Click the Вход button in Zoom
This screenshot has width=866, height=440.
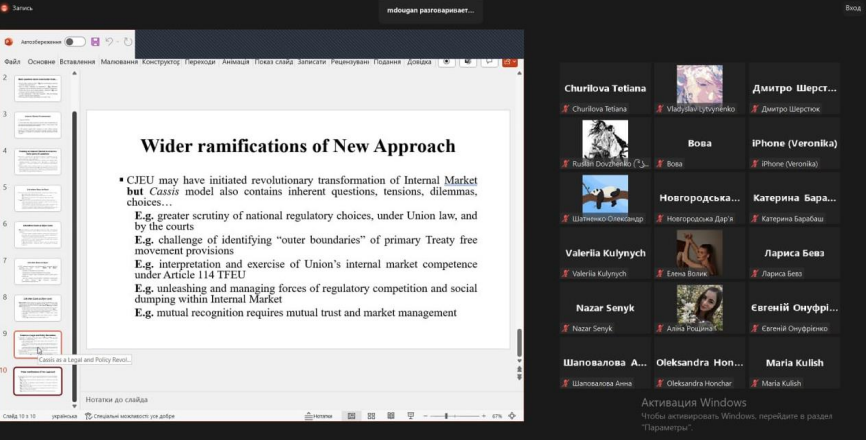pyautogui.click(x=853, y=8)
